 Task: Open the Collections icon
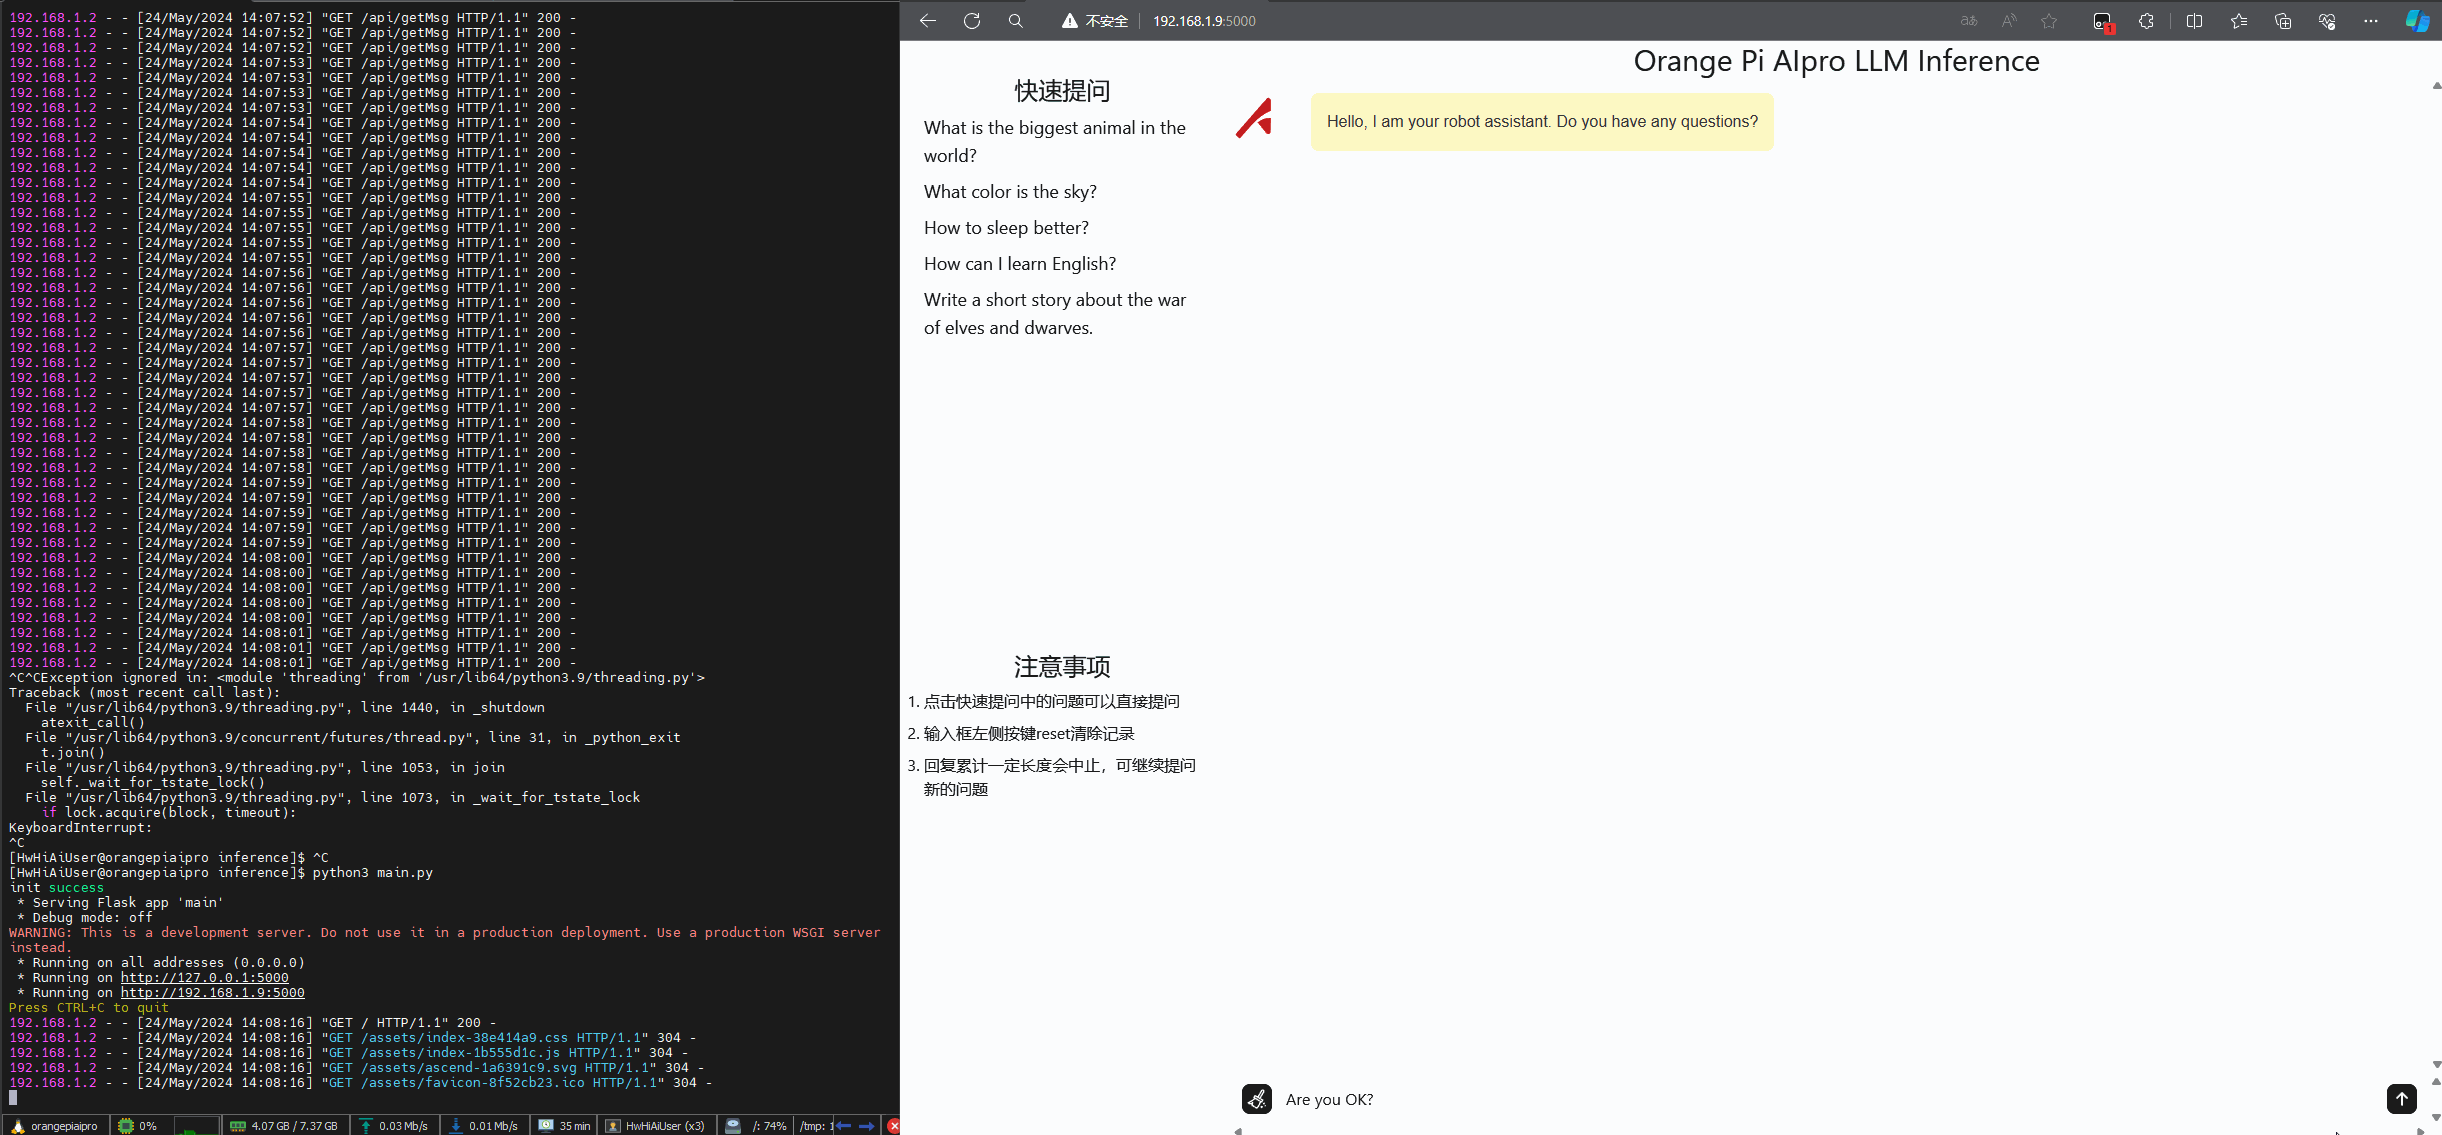click(x=2282, y=21)
